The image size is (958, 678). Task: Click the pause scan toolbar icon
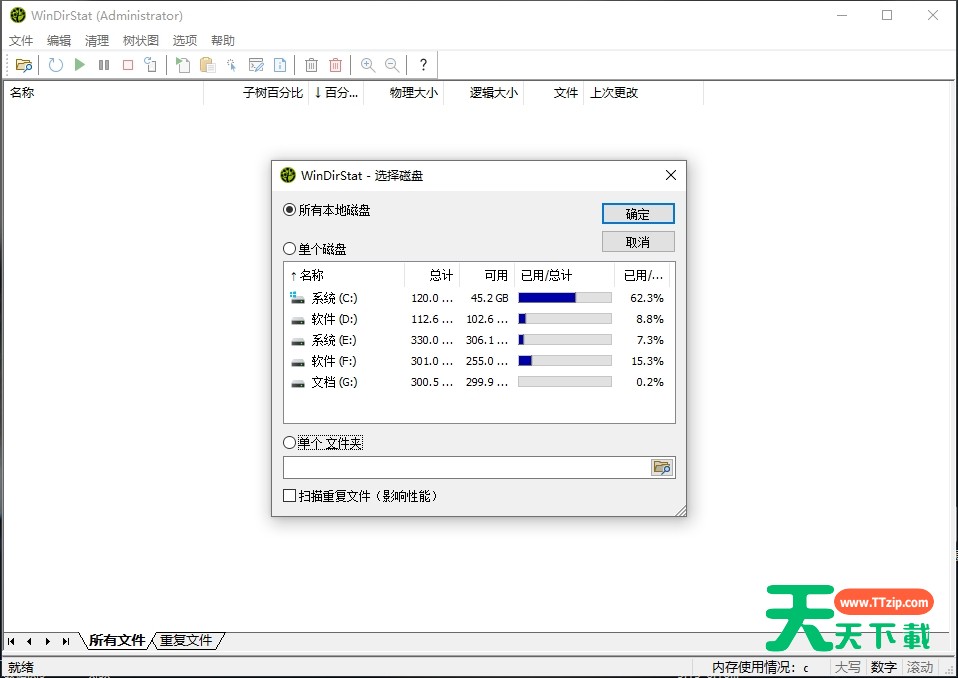pyautogui.click(x=104, y=65)
